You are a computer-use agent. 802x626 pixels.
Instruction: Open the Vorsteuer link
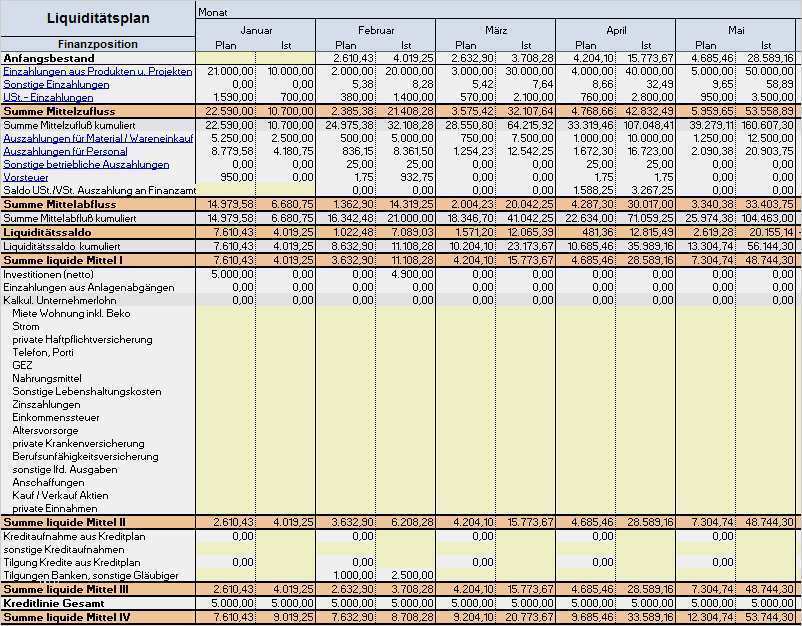coord(26,177)
